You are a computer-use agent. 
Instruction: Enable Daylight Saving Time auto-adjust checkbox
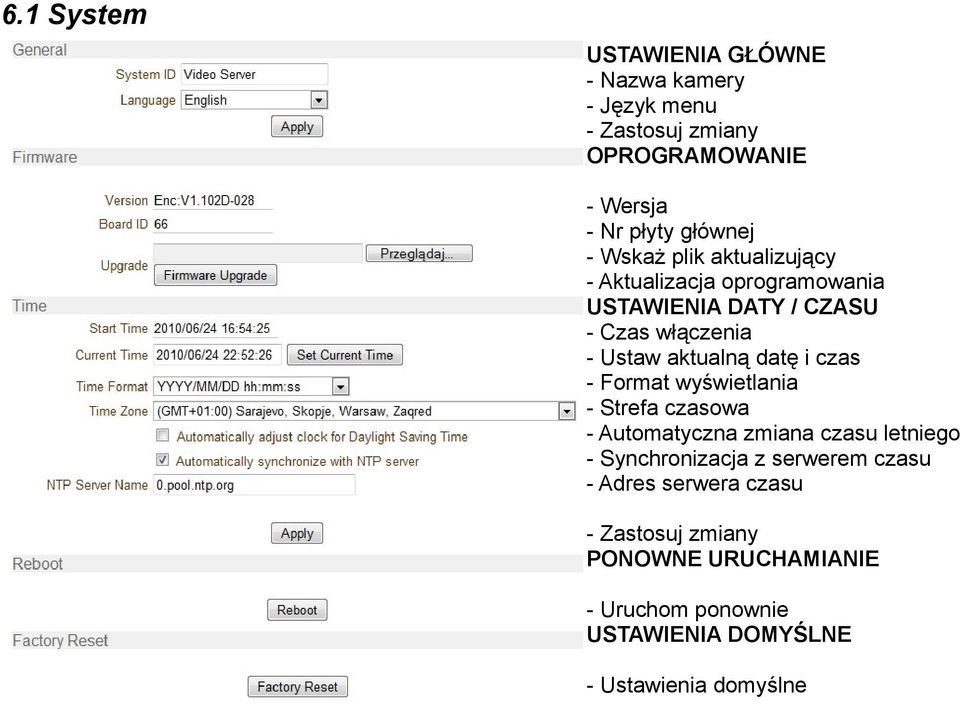pos(162,435)
